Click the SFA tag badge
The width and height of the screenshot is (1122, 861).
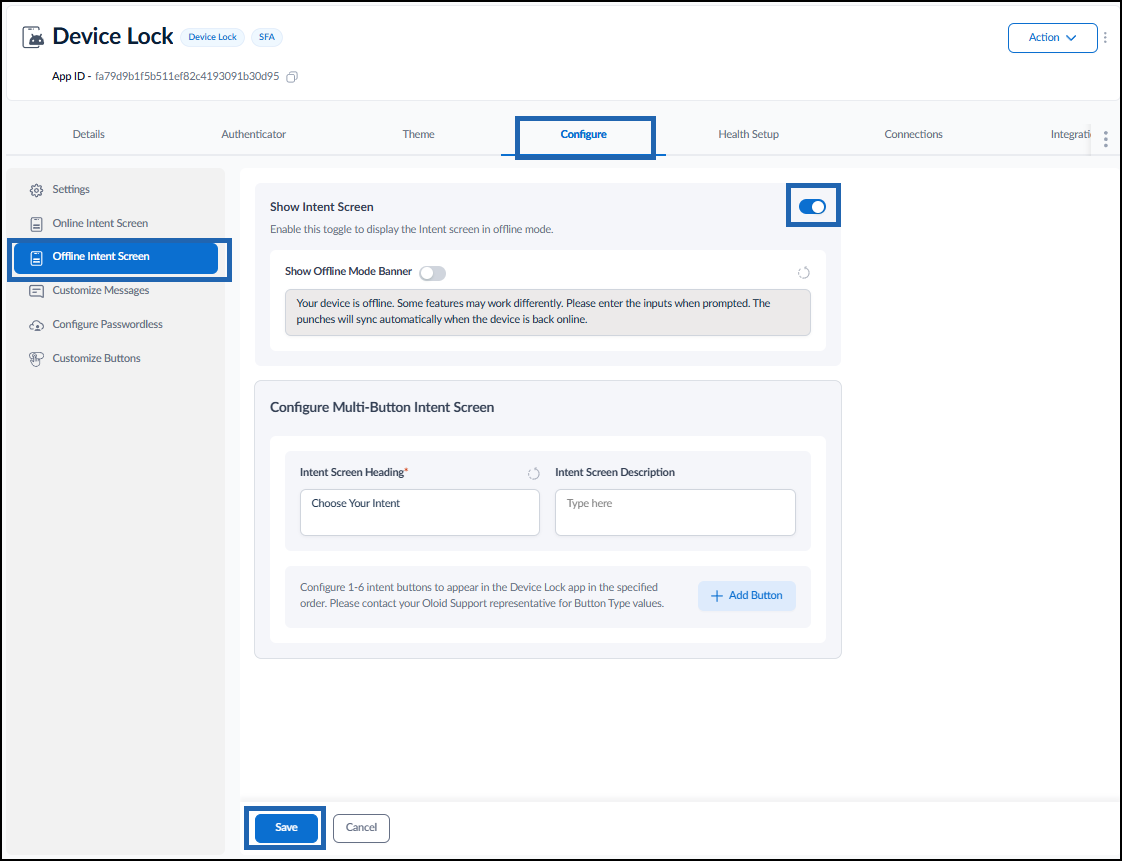266,37
